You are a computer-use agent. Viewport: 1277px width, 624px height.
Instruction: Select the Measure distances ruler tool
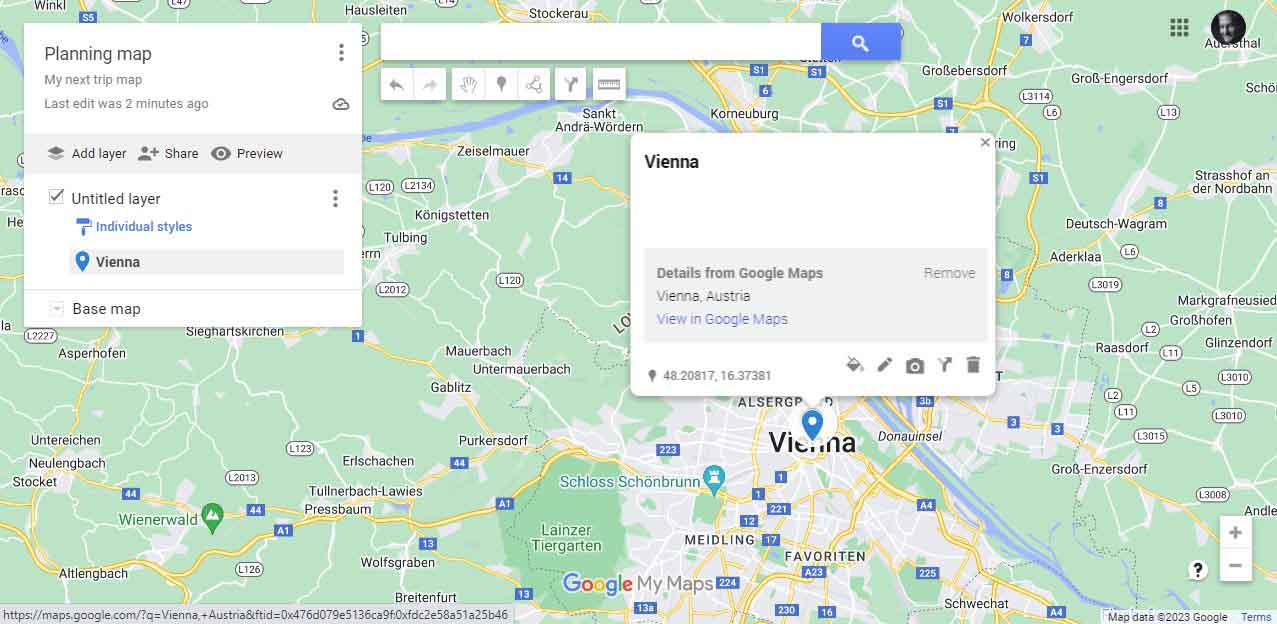(609, 85)
